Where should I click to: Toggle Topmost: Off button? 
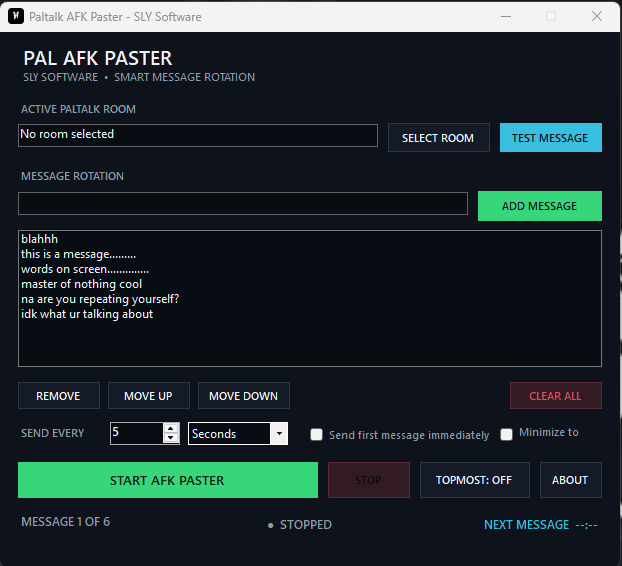(x=475, y=480)
